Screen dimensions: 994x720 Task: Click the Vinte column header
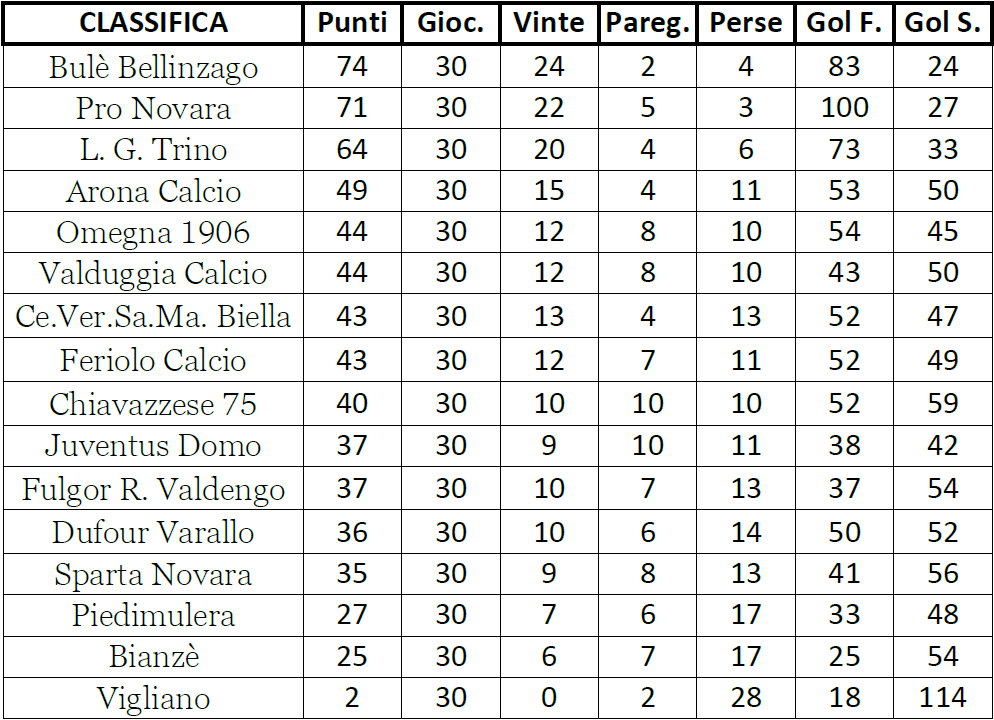549,23
